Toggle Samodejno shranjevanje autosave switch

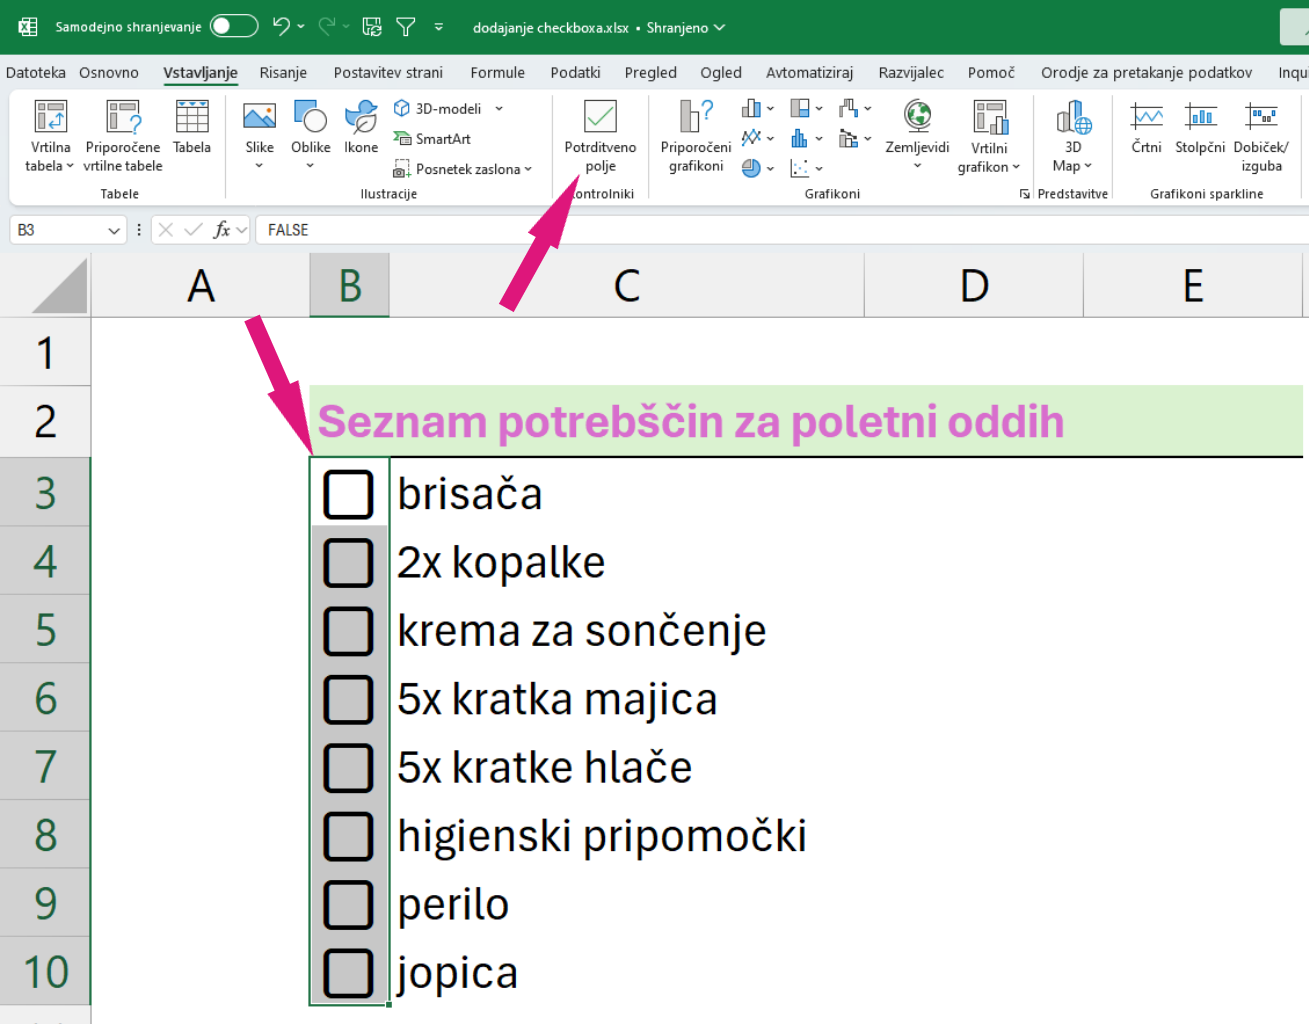[234, 26]
